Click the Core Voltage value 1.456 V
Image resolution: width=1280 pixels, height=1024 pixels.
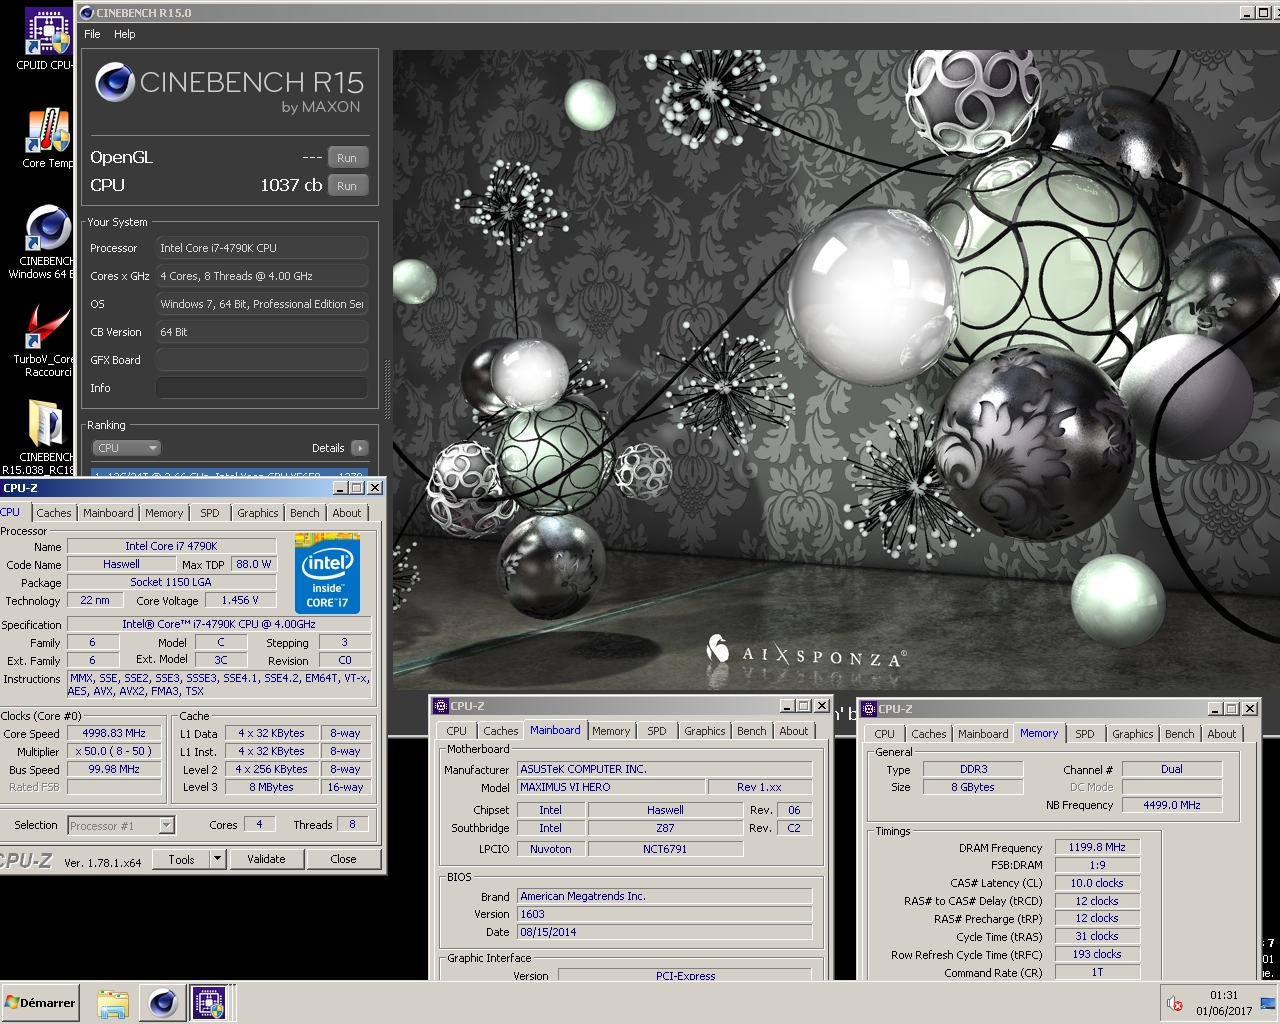click(x=240, y=600)
